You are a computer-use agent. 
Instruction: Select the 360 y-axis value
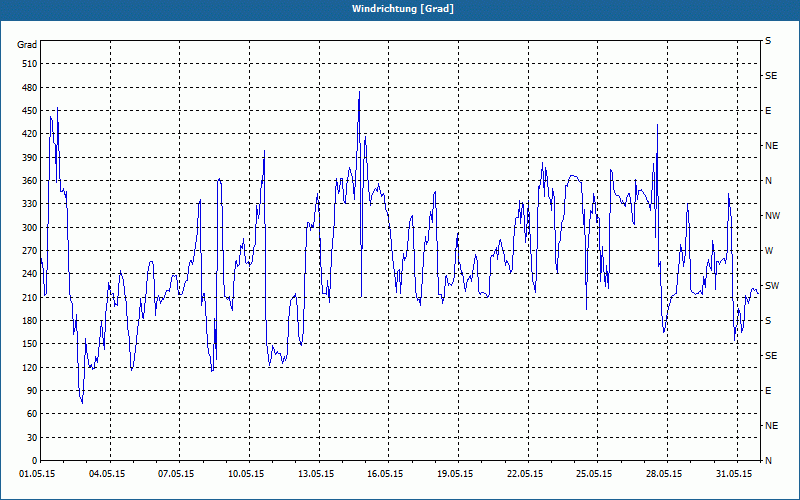(29, 181)
